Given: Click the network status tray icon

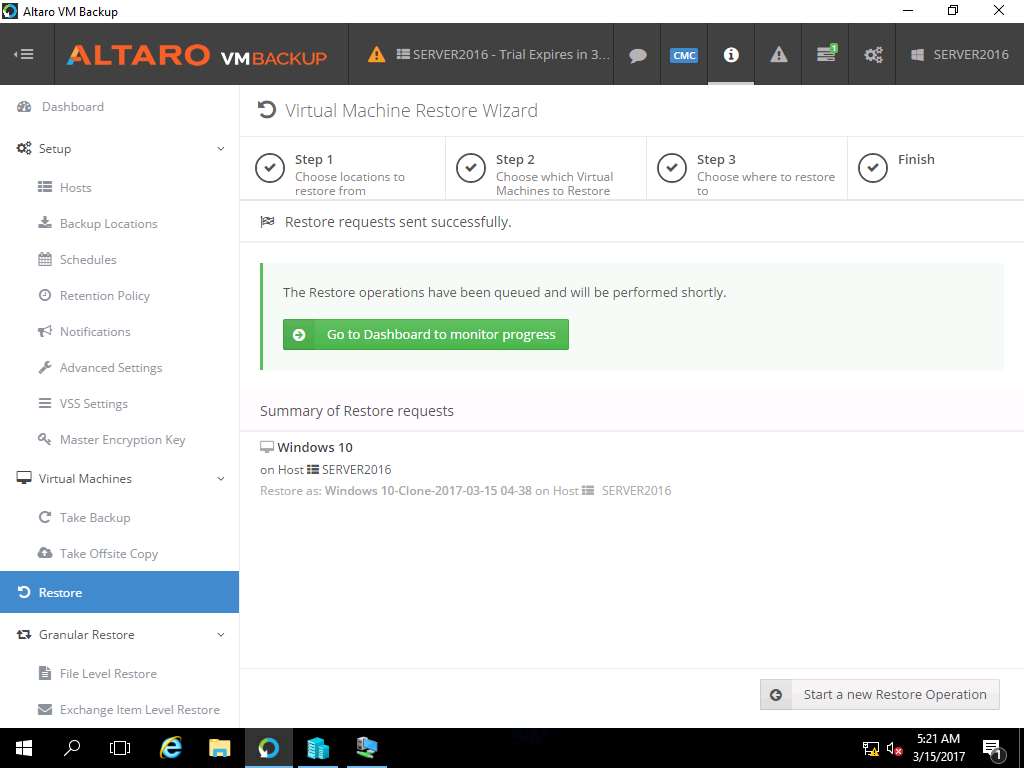Looking at the screenshot, I should coord(871,749).
